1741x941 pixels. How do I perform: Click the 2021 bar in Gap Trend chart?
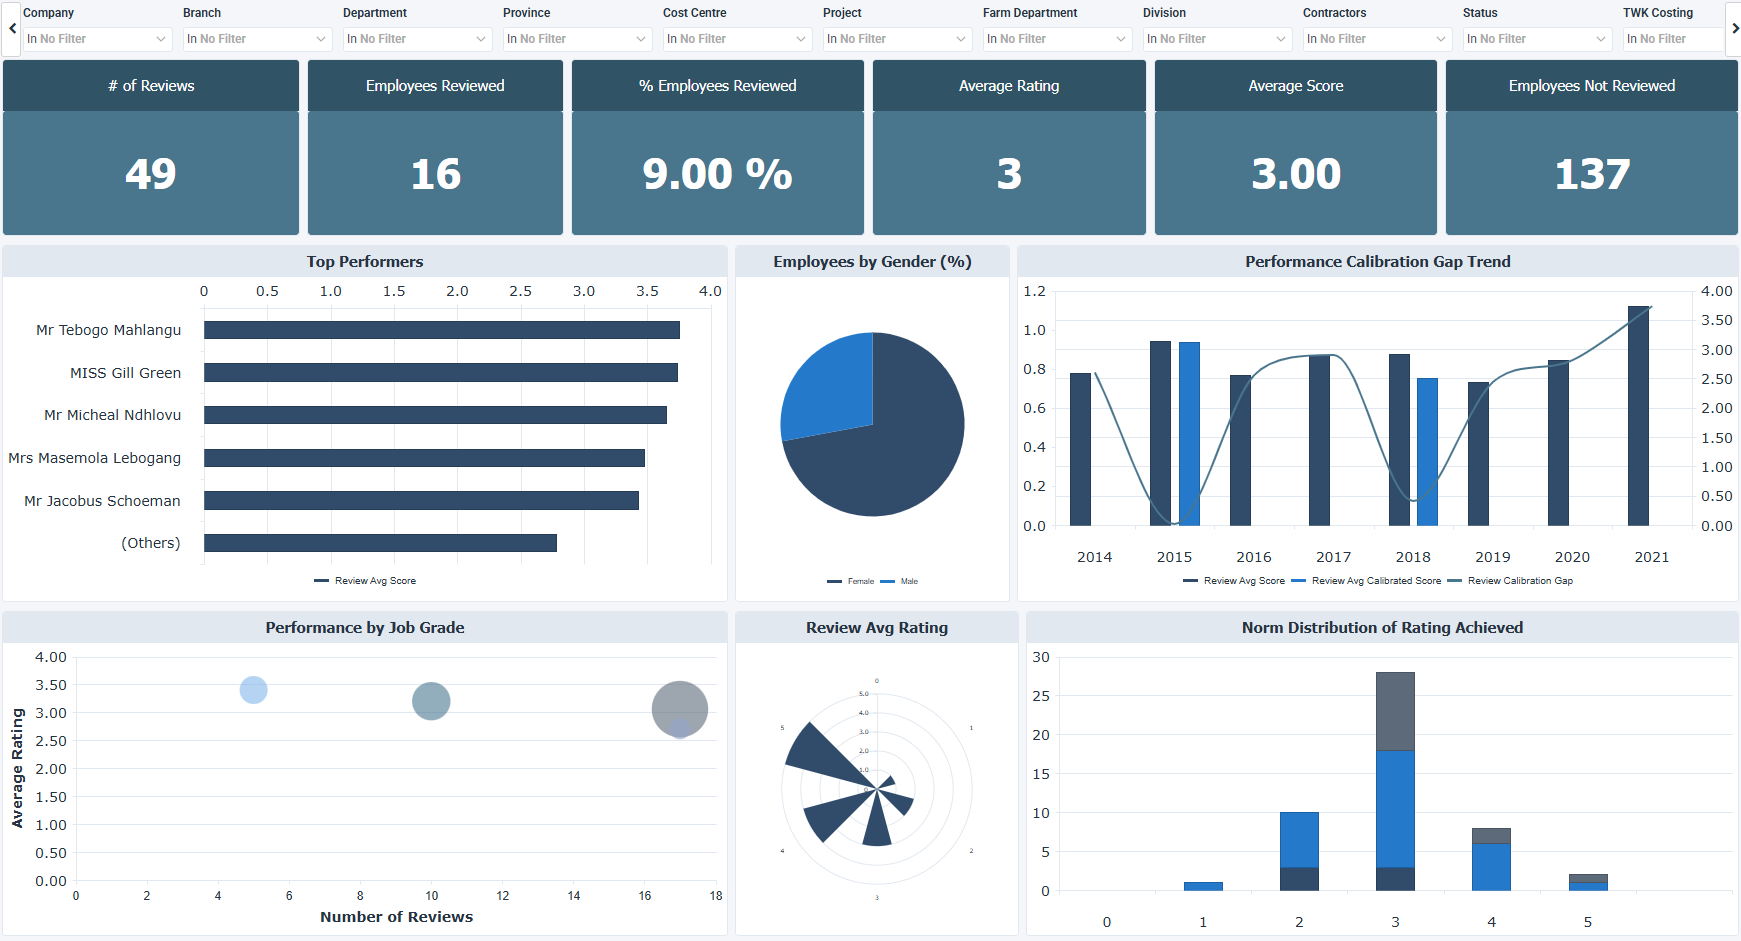pos(1638,416)
